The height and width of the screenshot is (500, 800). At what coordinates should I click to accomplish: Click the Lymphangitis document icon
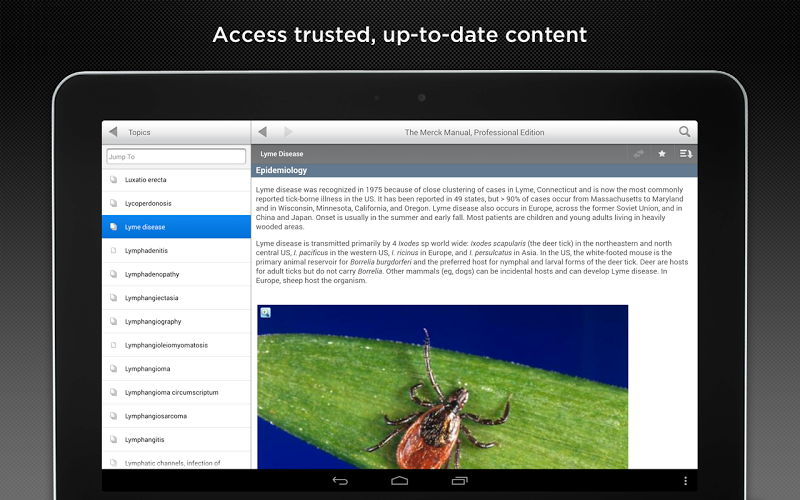pyautogui.click(x=113, y=439)
